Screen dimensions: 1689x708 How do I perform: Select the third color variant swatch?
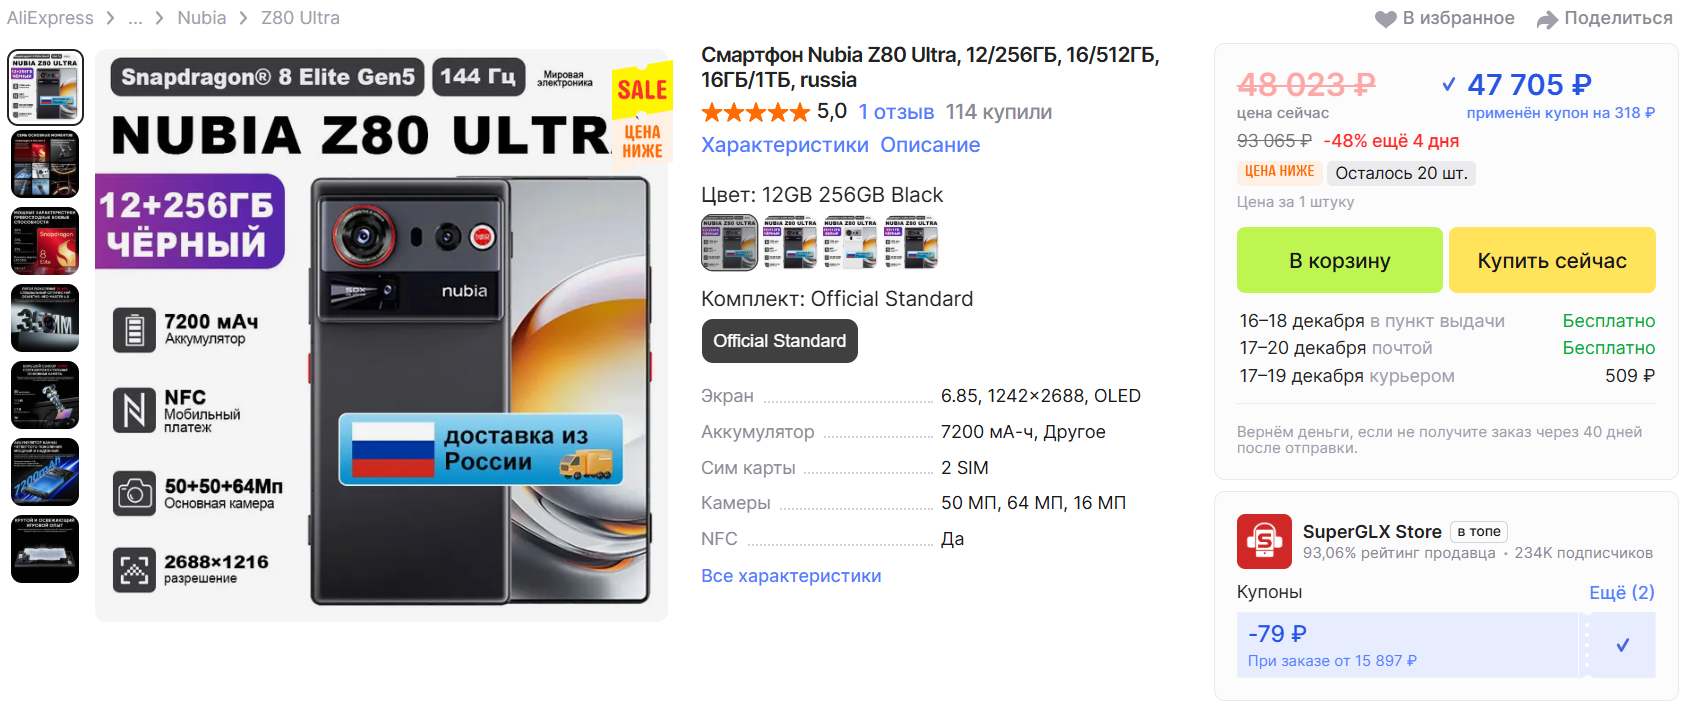pyautogui.click(x=850, y=243)
